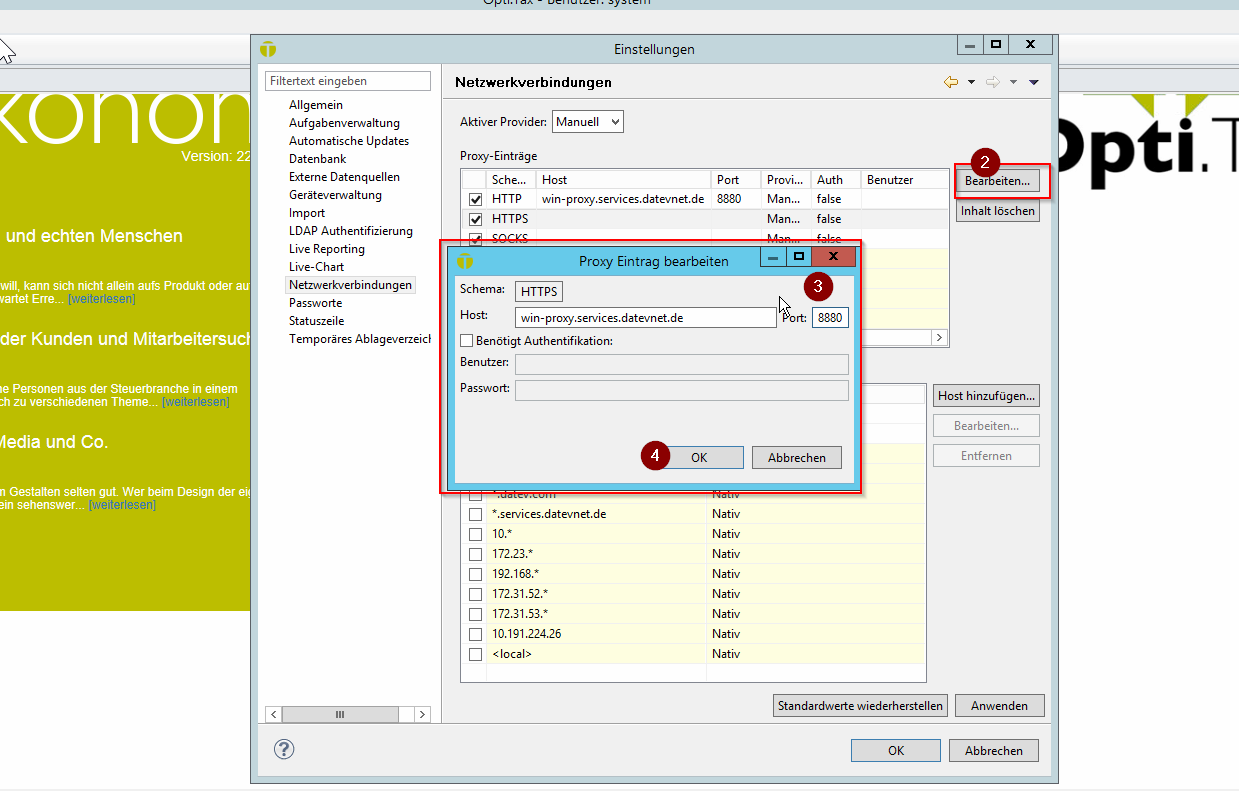Click the forward navigation arrow icon
The width and height of the screenshot is (1239, 791).
click(x=993, y=82)
